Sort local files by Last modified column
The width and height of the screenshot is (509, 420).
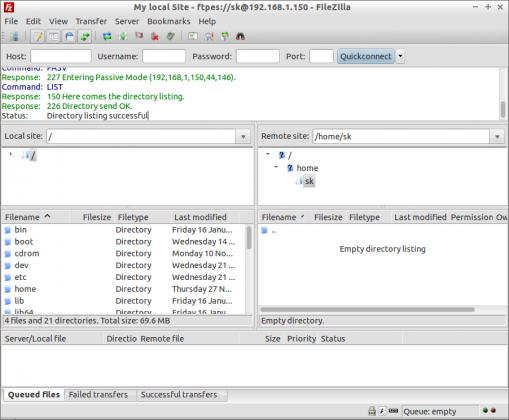coord(205,217)
